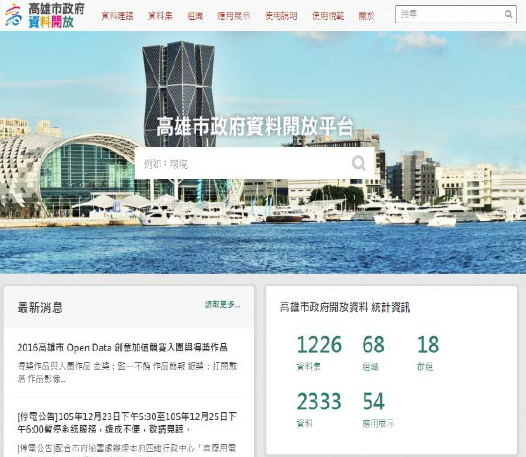Open the 使用說明 menu item

(x=281, y=16)
